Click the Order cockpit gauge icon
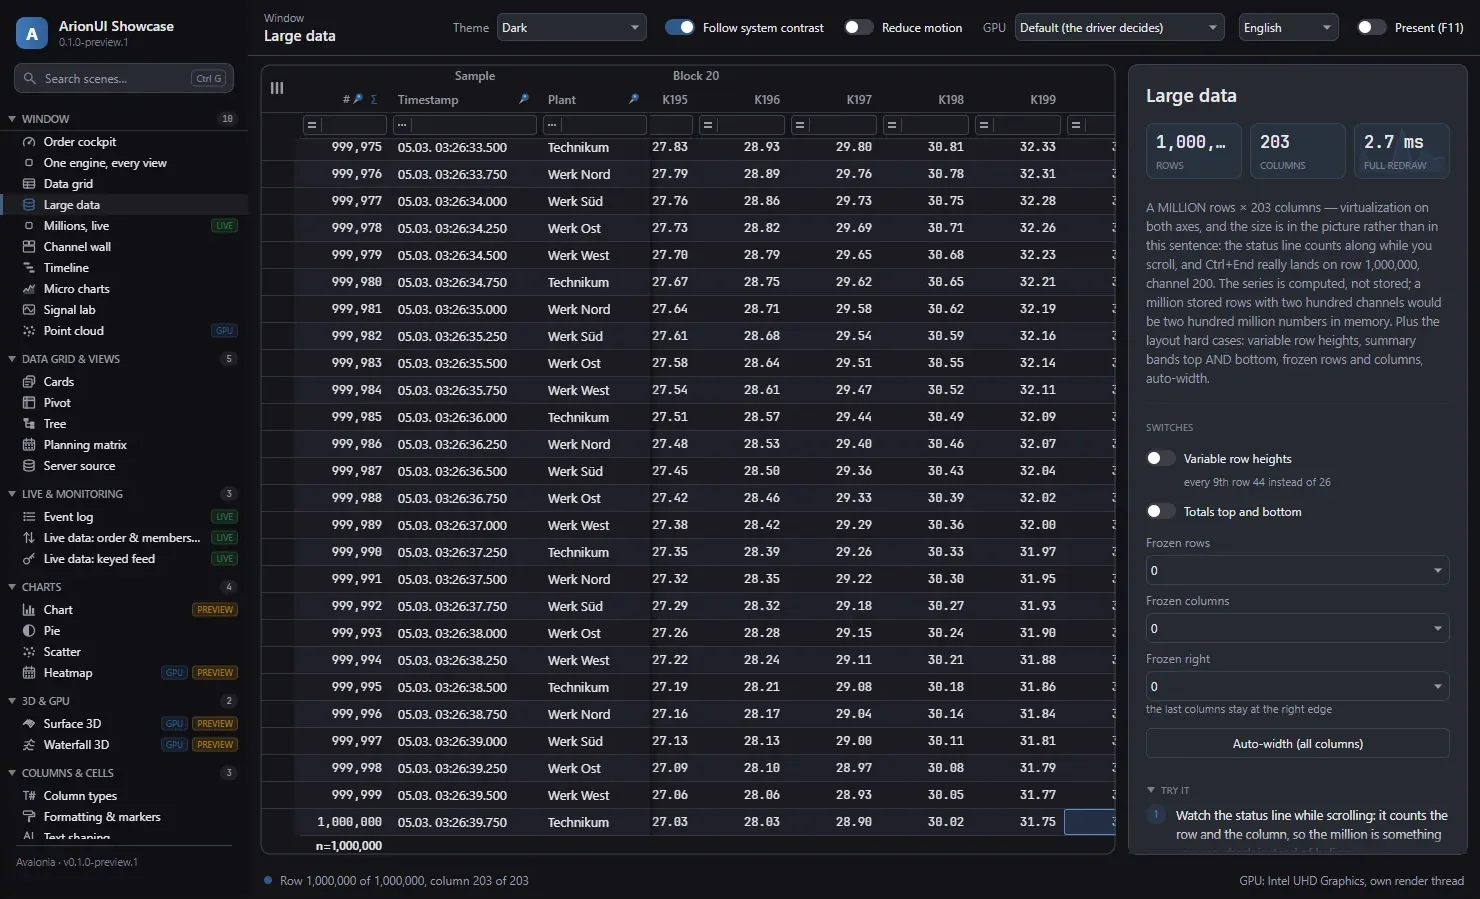The image size is (1480, 899). (29, 142)
